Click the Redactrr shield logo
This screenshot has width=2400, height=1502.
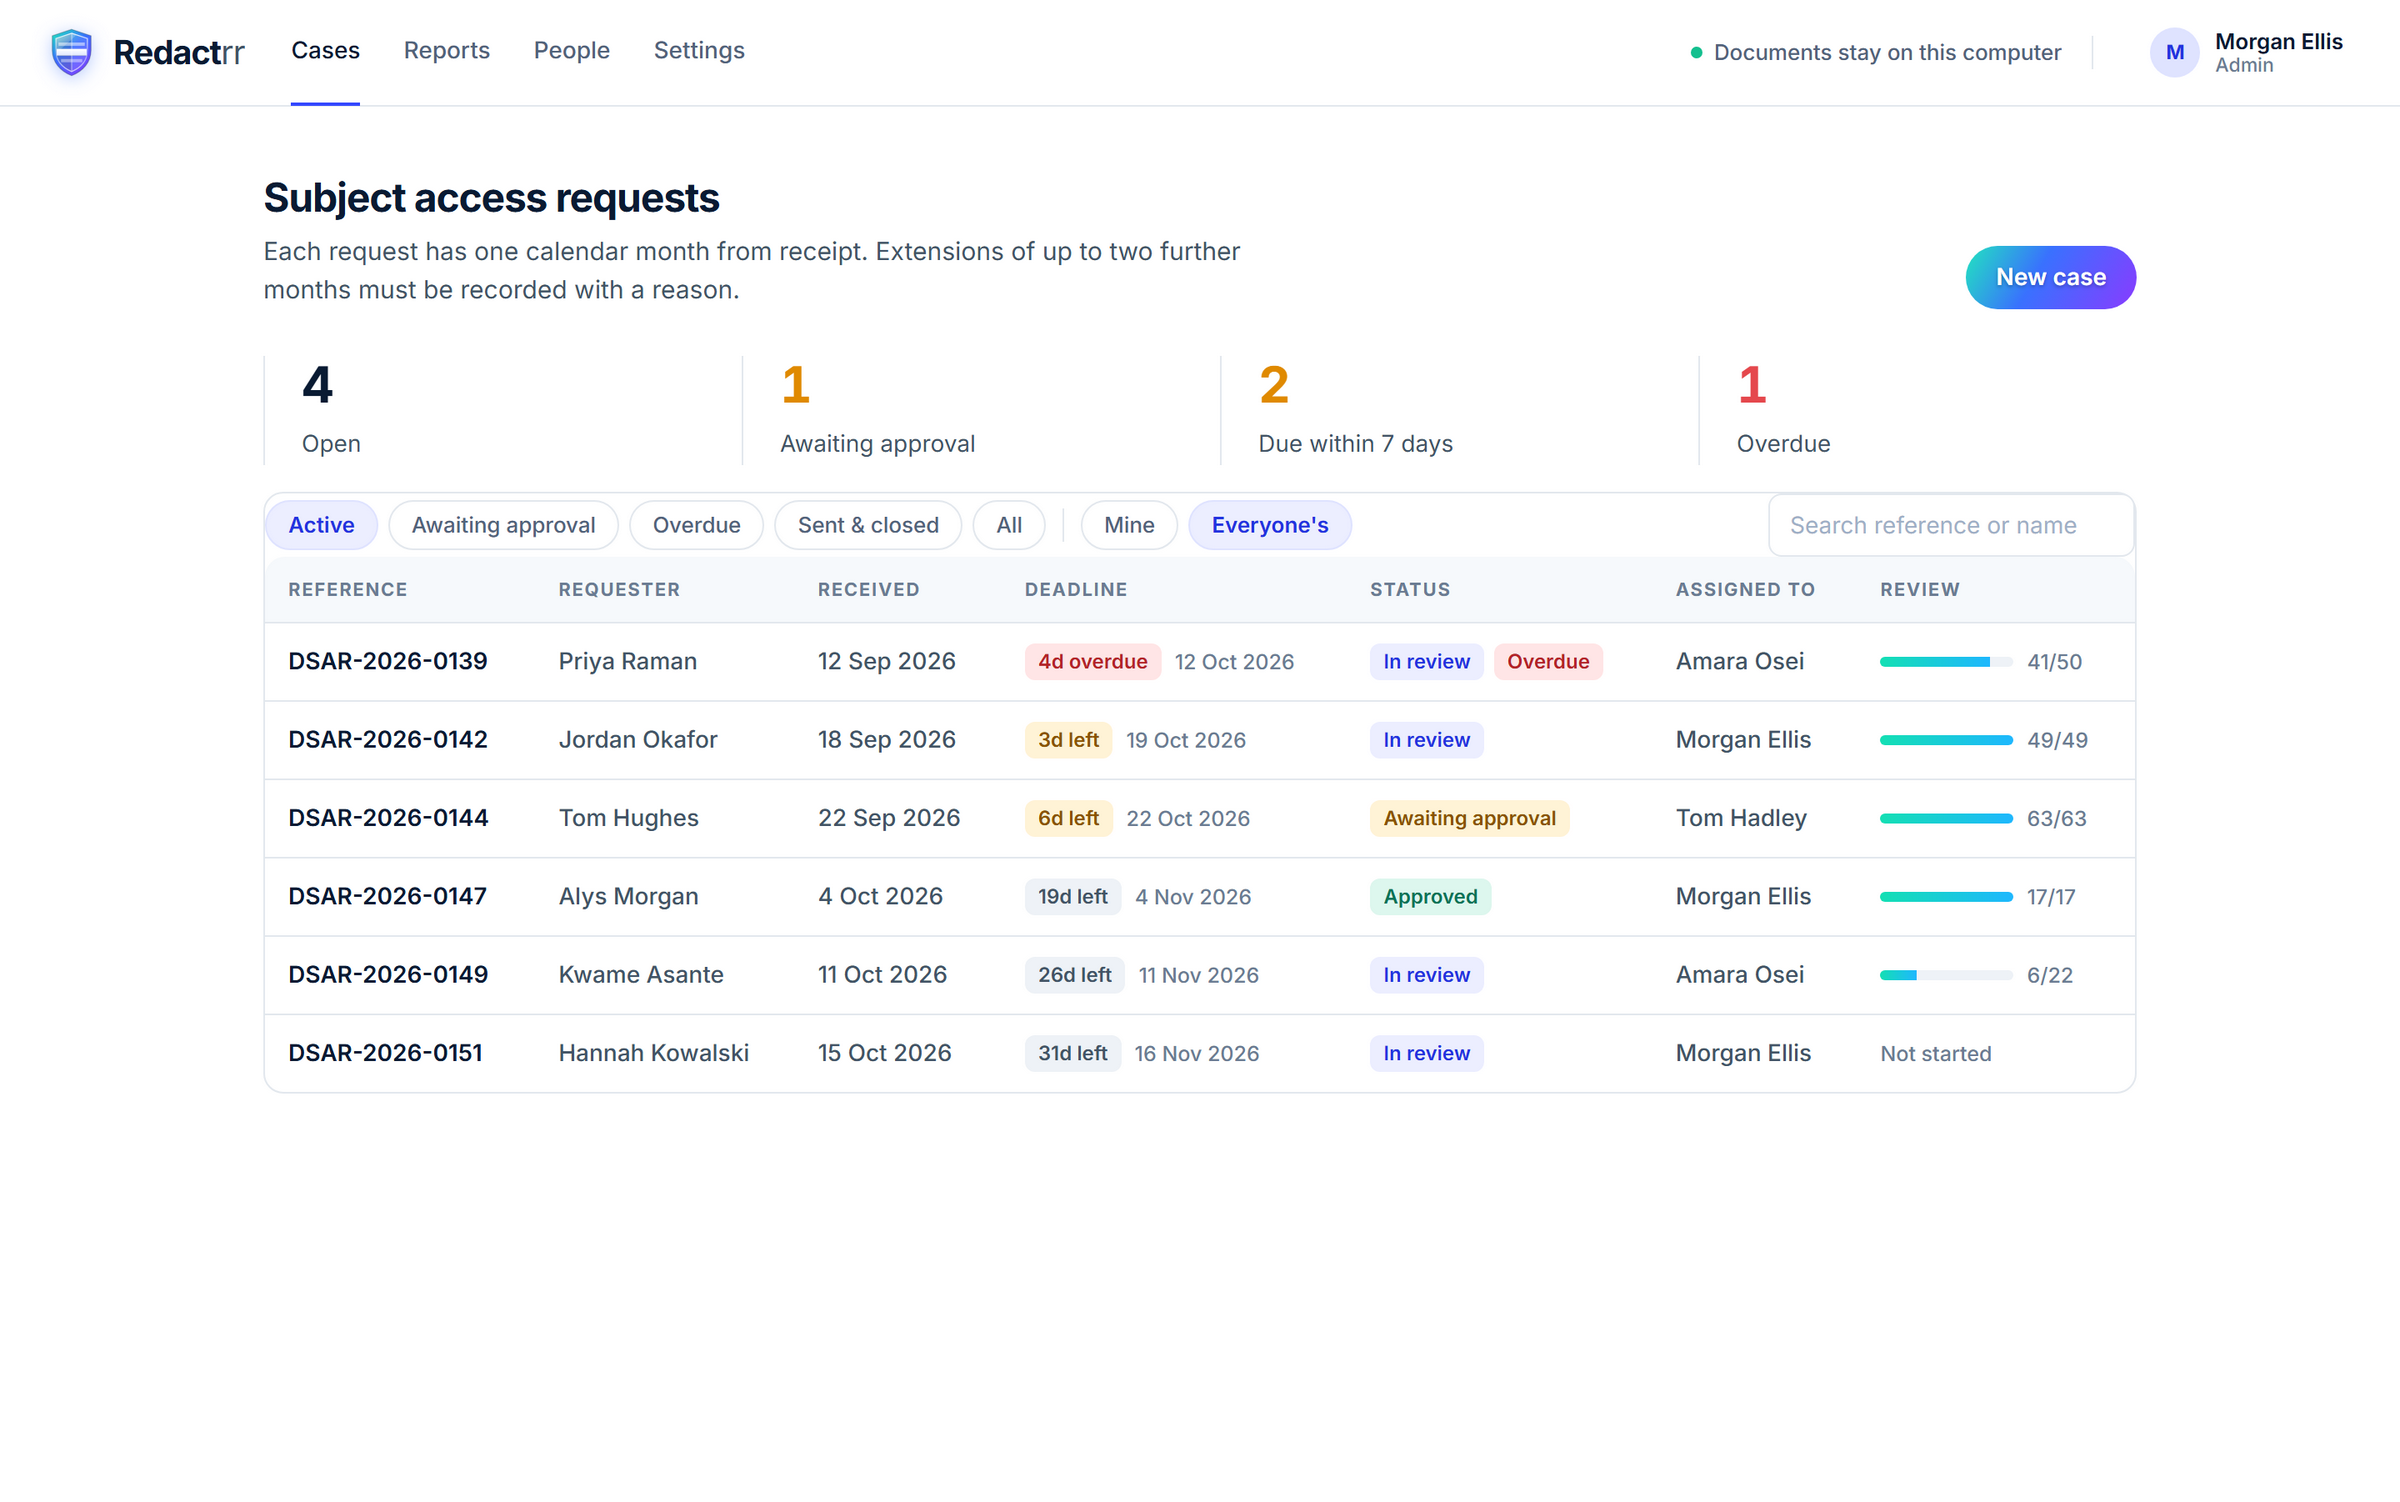pyautogui.click(x=72, y=52)
